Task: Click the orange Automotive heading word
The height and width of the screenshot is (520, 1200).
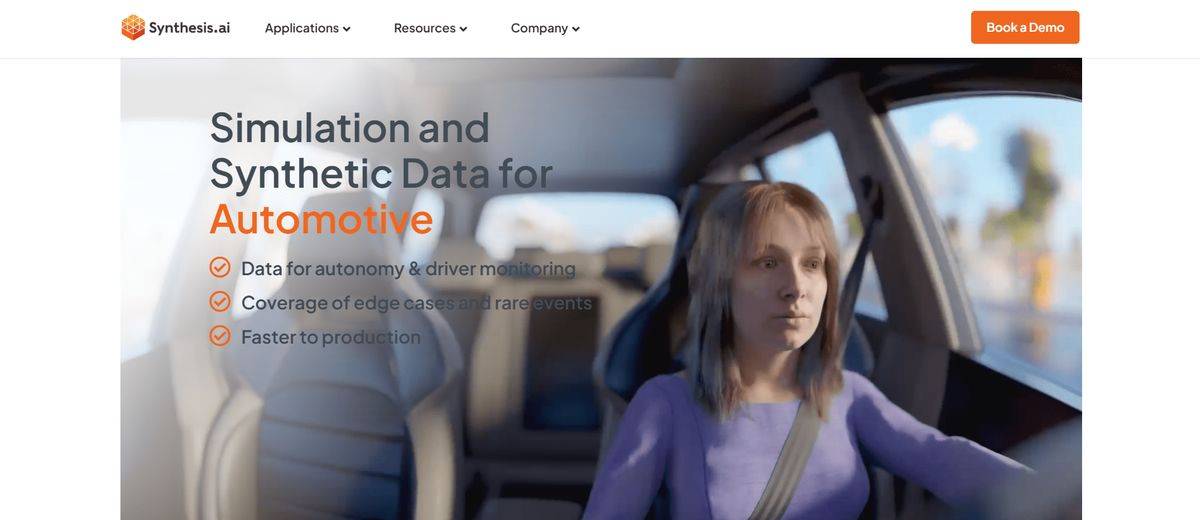Action: [x=321, y=218]
